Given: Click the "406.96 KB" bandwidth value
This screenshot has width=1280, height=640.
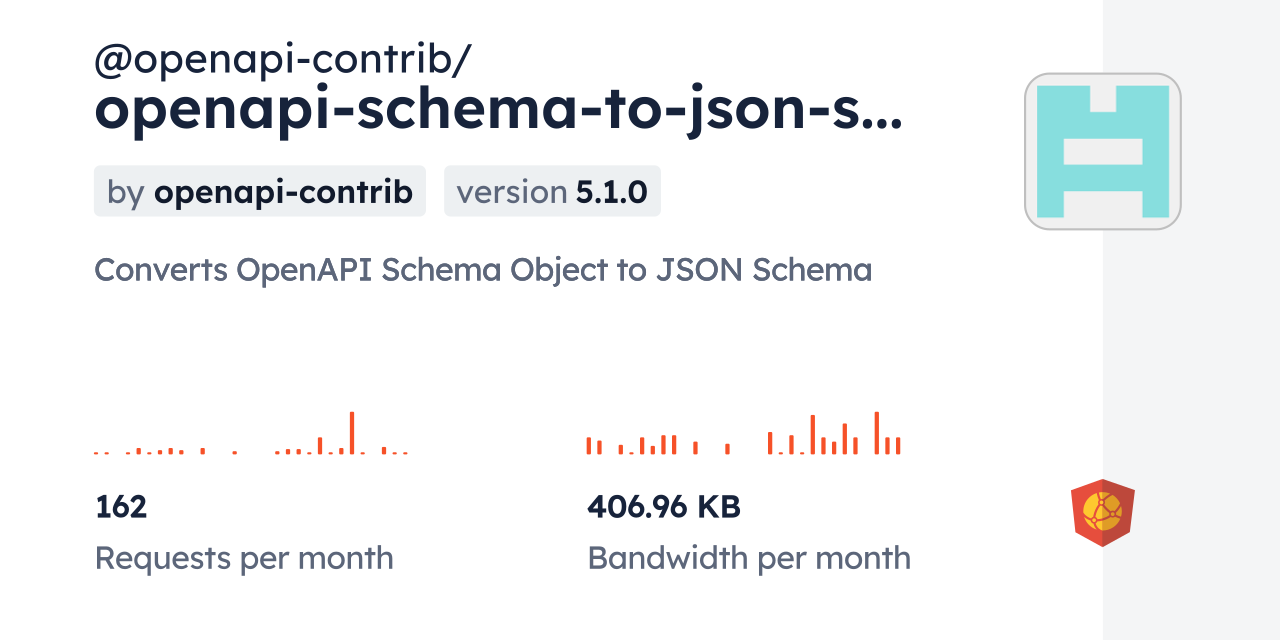Looking at the screenshot, I should [664, 507].
